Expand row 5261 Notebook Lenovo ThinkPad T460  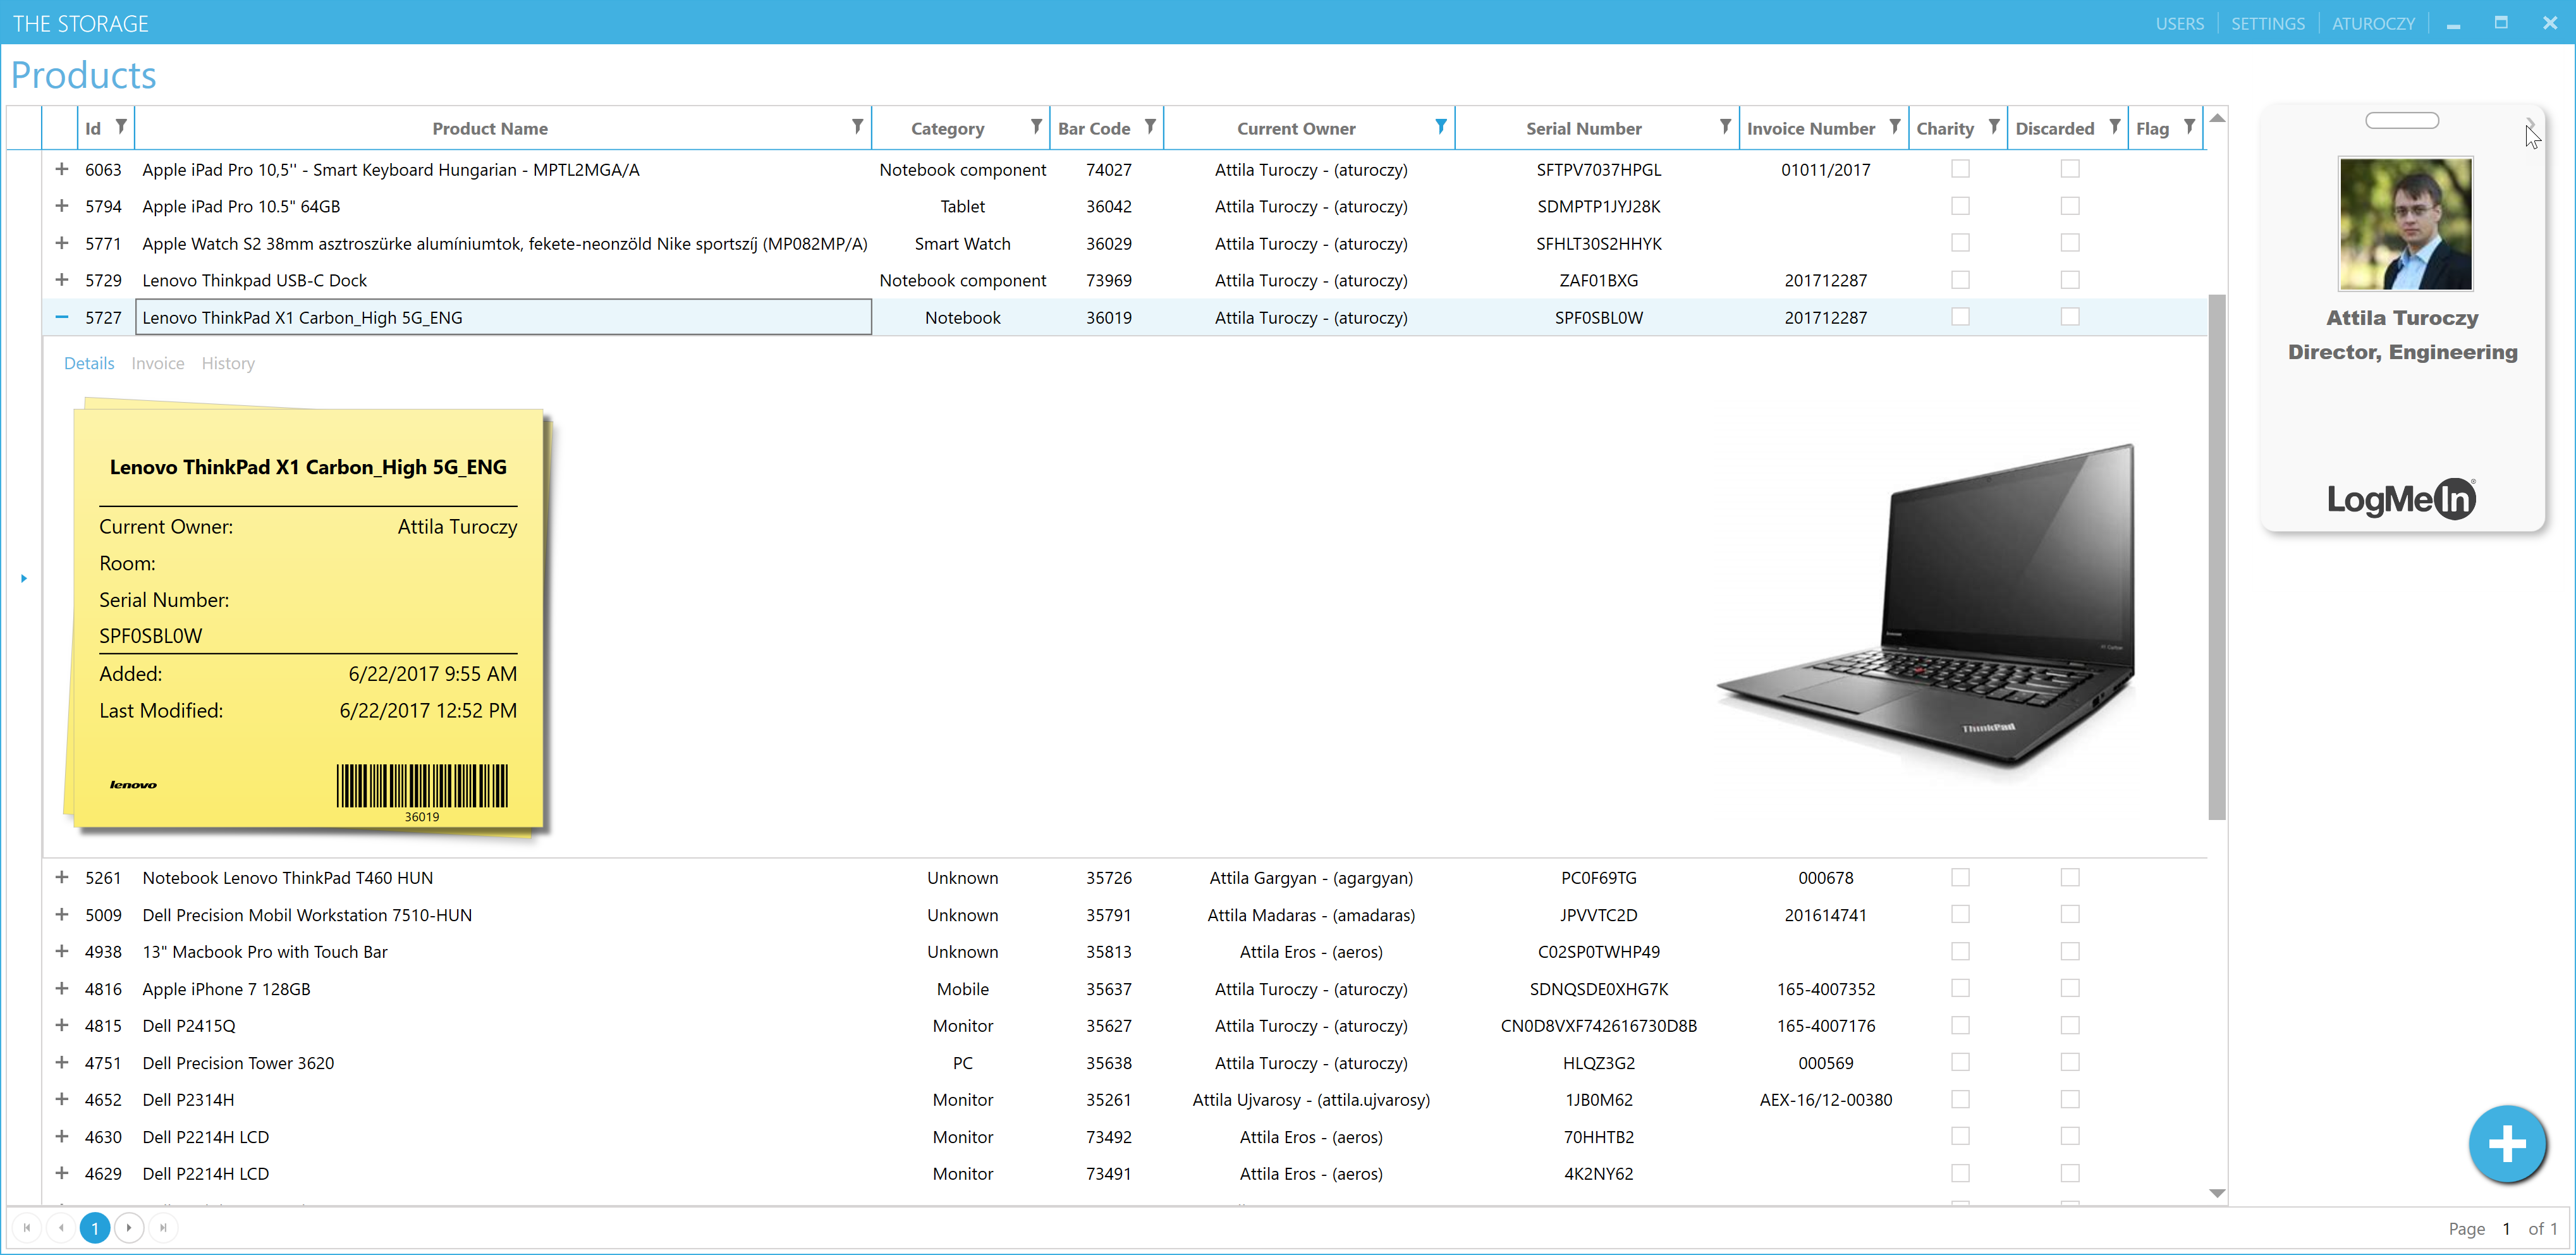[x=62, y=877]
